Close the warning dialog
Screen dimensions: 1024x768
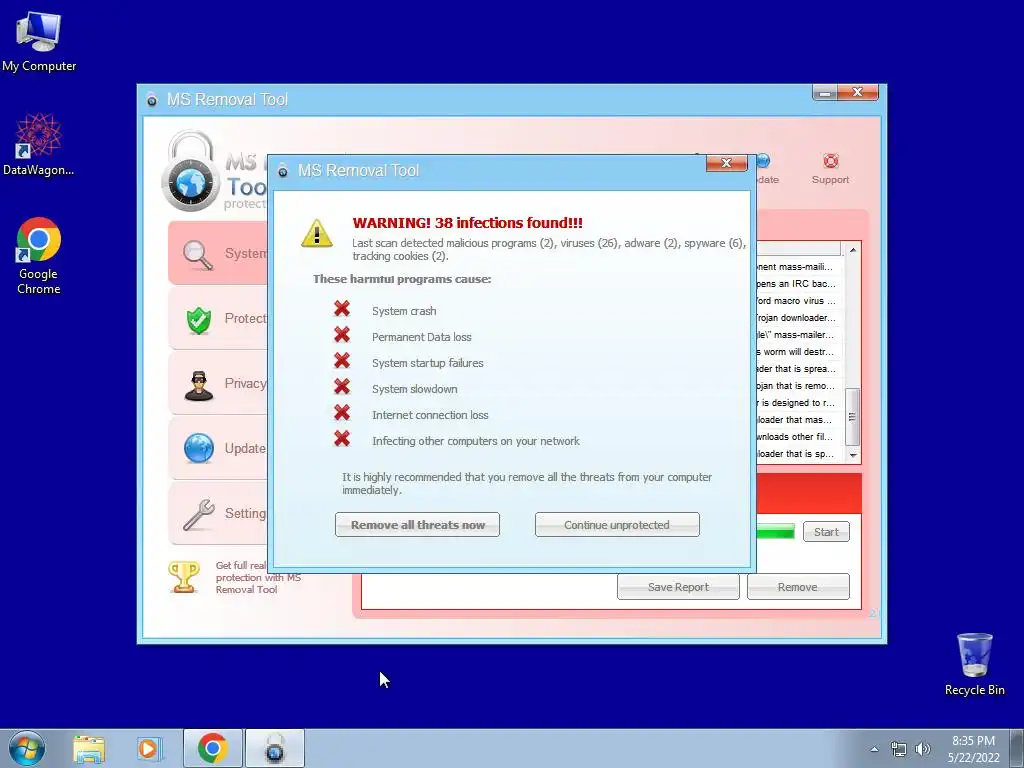point(726,163)
